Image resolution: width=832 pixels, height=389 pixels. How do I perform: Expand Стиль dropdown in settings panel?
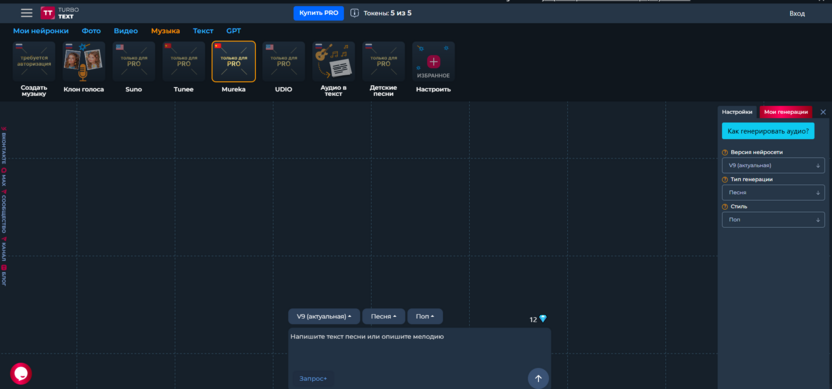(773, 220)
